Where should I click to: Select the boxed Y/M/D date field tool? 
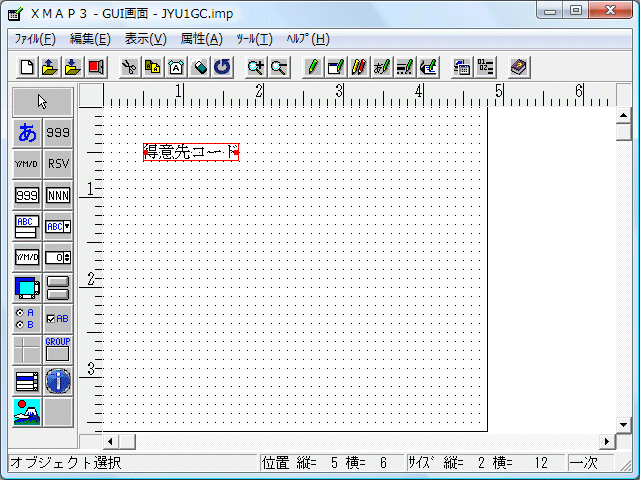pyautogui.click(x=27, y=257)
